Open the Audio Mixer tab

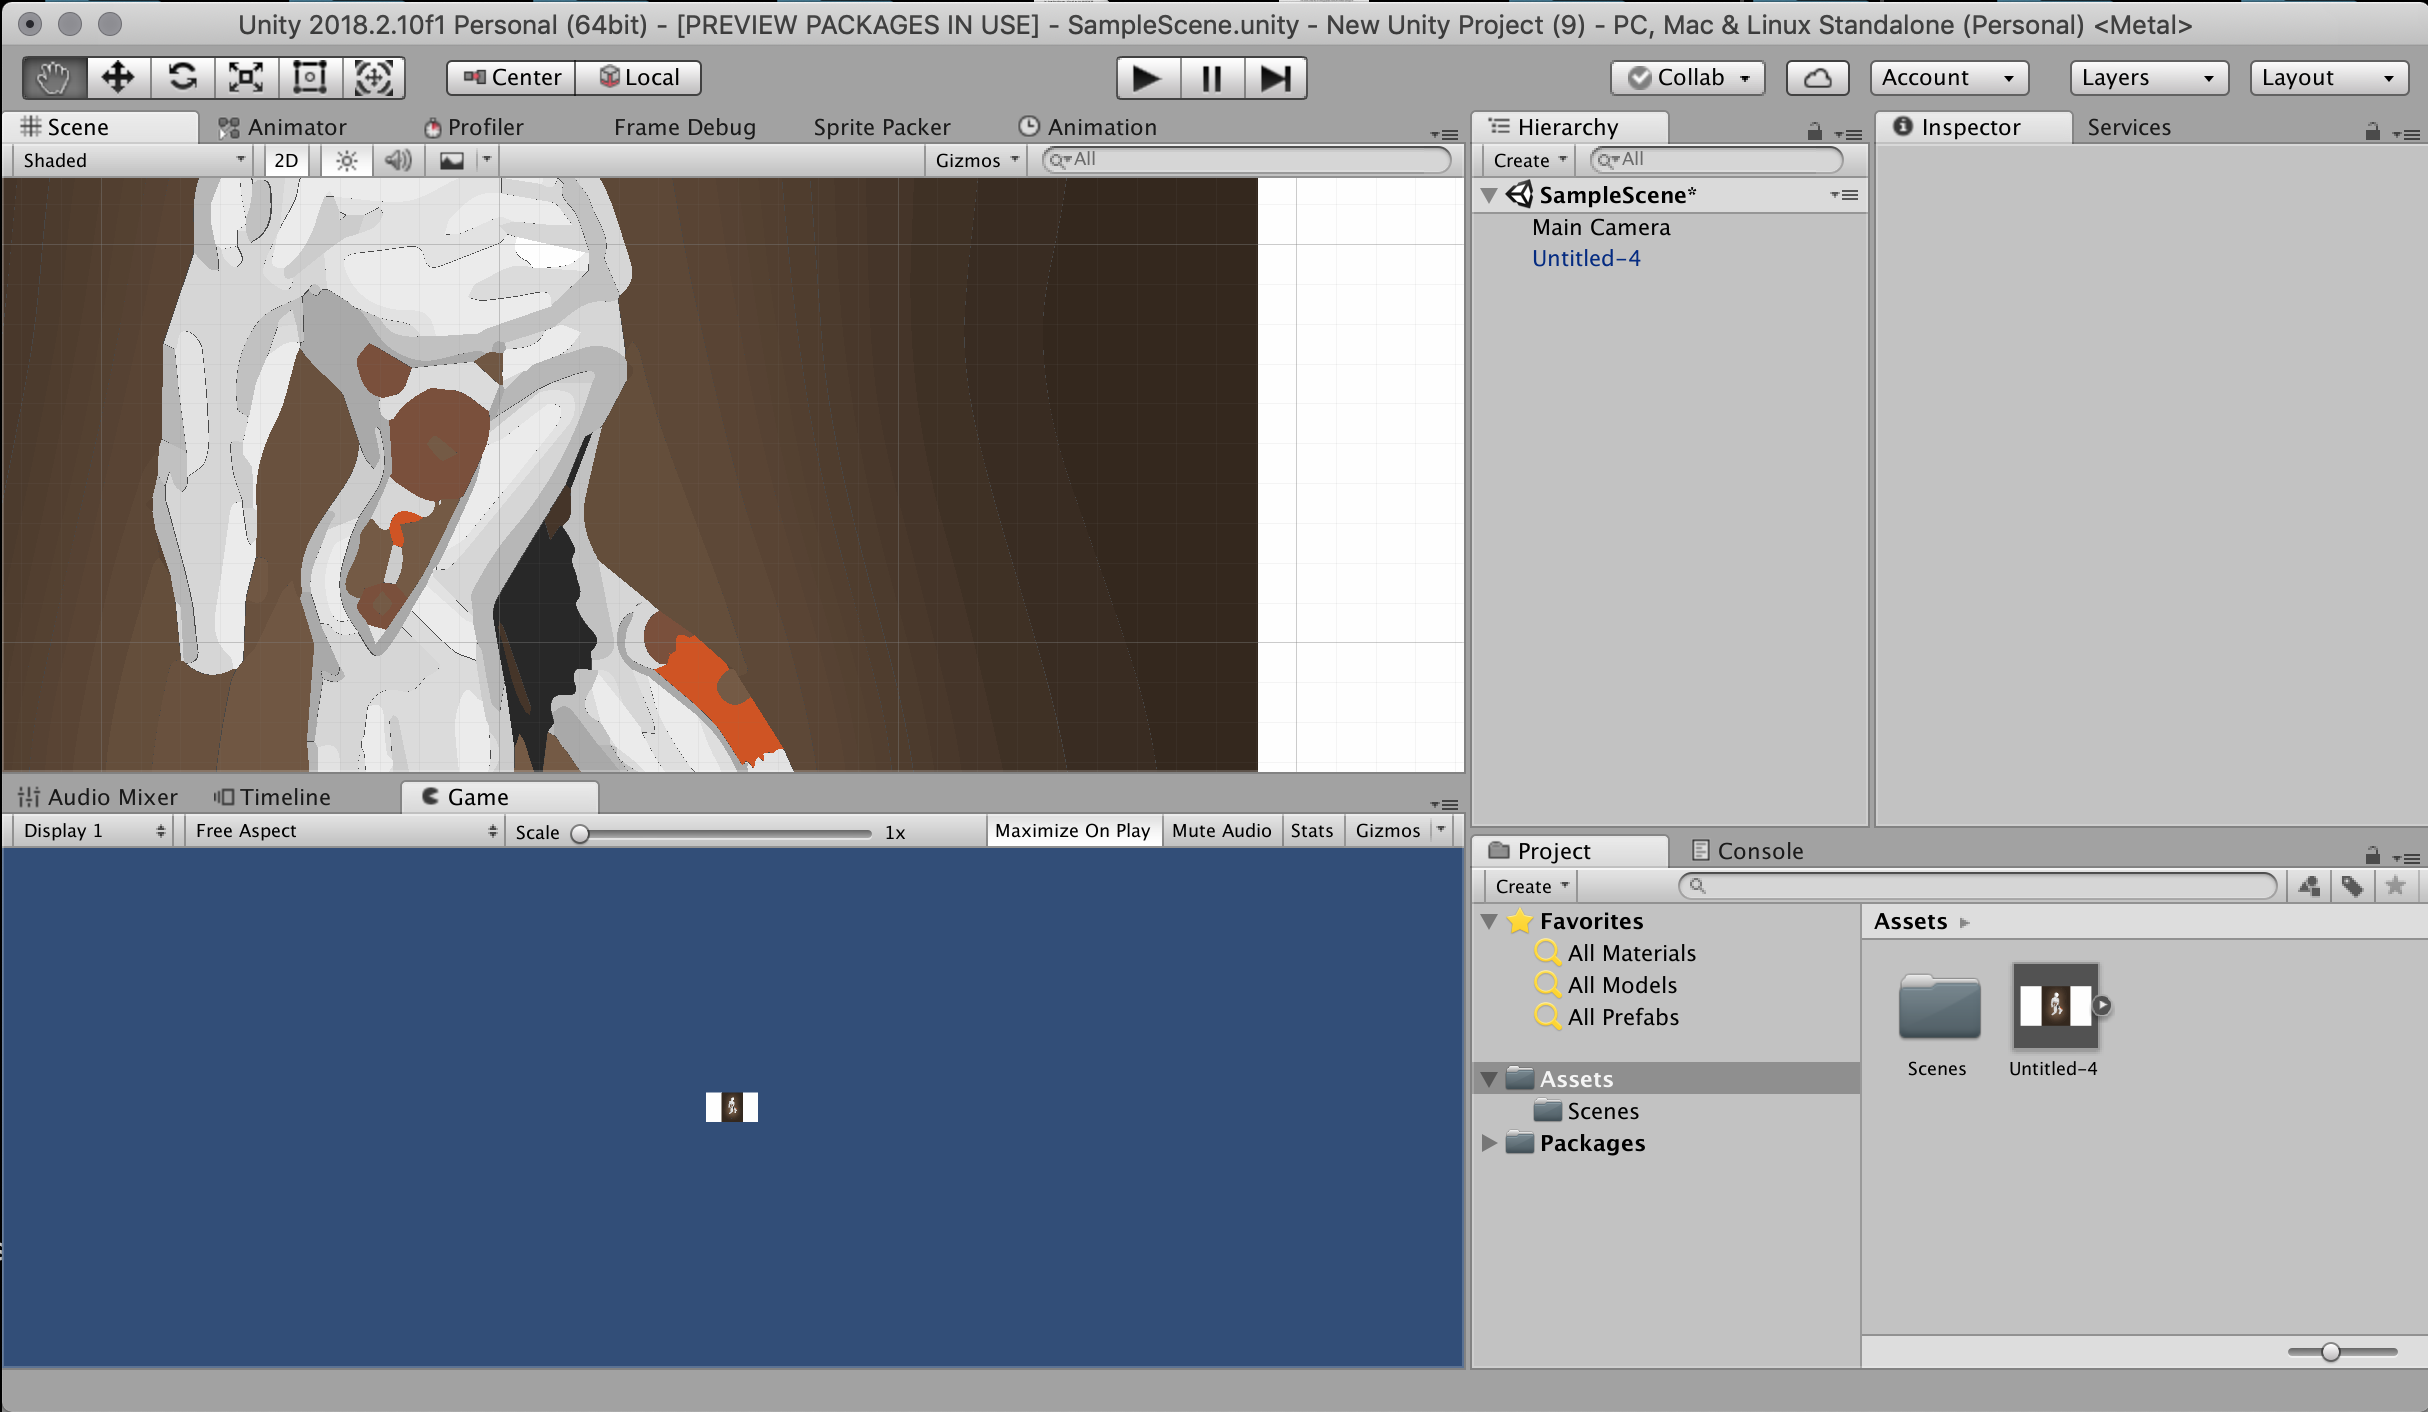(x=97, y=797)
